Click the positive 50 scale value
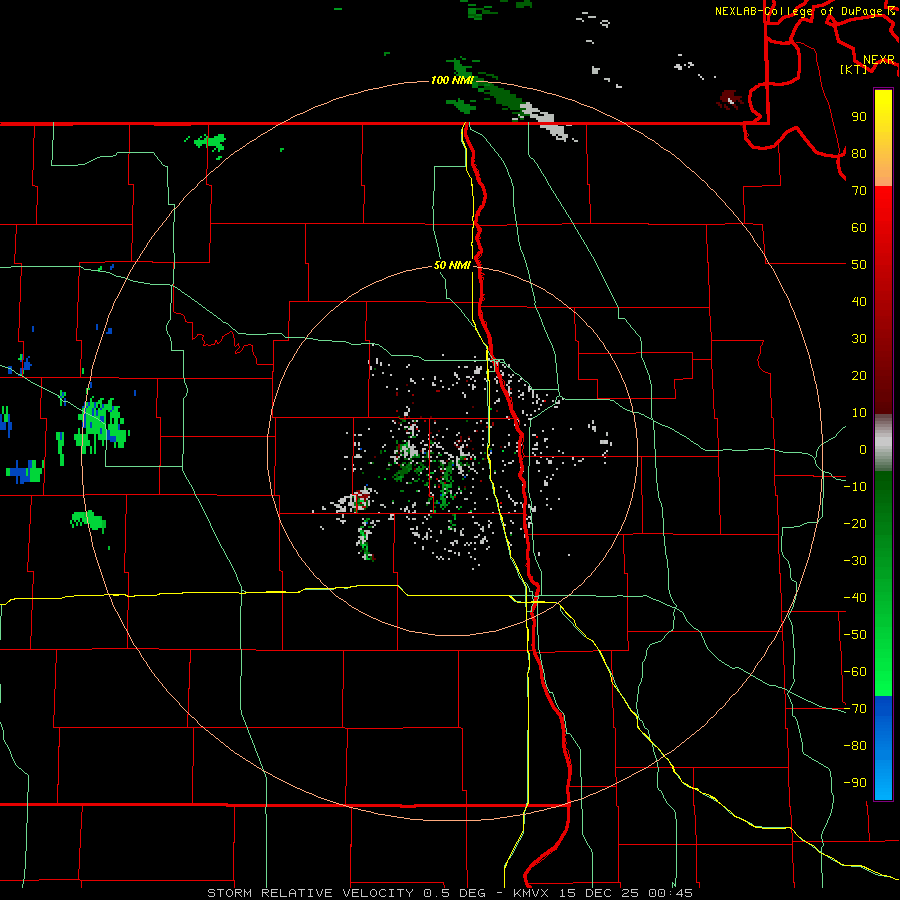The height and width of the screenshot is (900, 900). point(859,265)
